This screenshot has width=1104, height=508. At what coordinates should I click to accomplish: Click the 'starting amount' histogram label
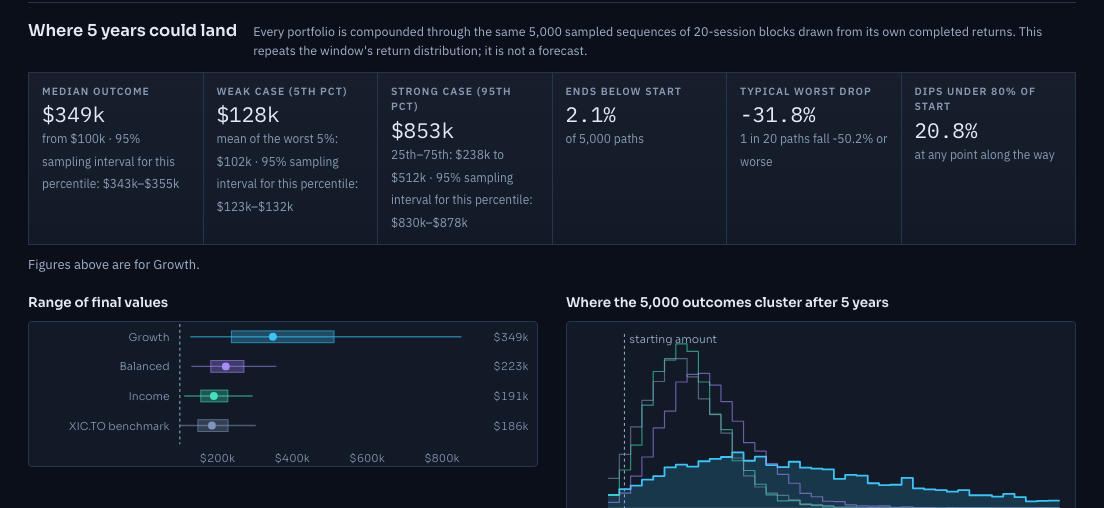(672, 339)
